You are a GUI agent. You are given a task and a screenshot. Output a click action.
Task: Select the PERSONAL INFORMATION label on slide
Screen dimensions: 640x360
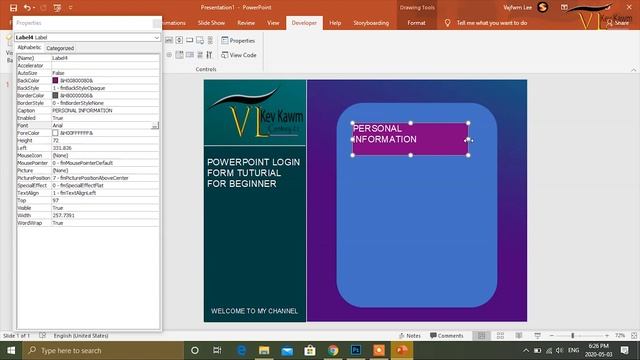point(410,139)
